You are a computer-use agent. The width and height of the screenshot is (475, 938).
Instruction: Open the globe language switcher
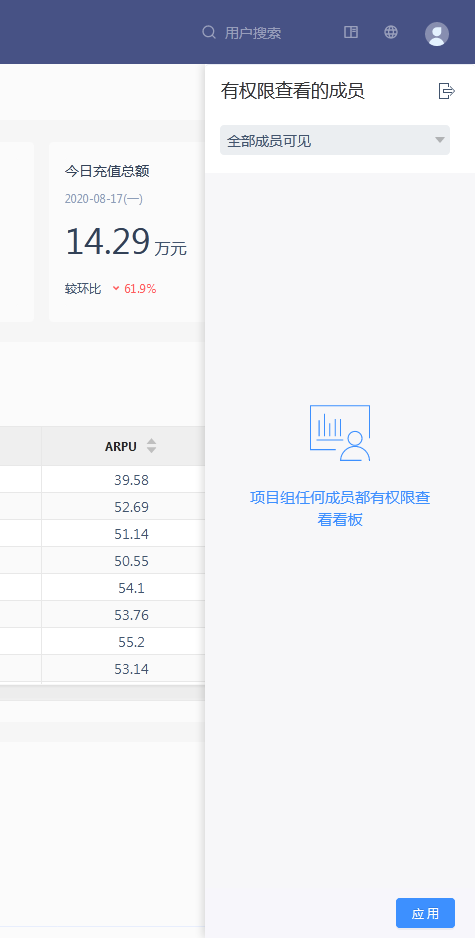pyautogui.click(x=391, y=32)
